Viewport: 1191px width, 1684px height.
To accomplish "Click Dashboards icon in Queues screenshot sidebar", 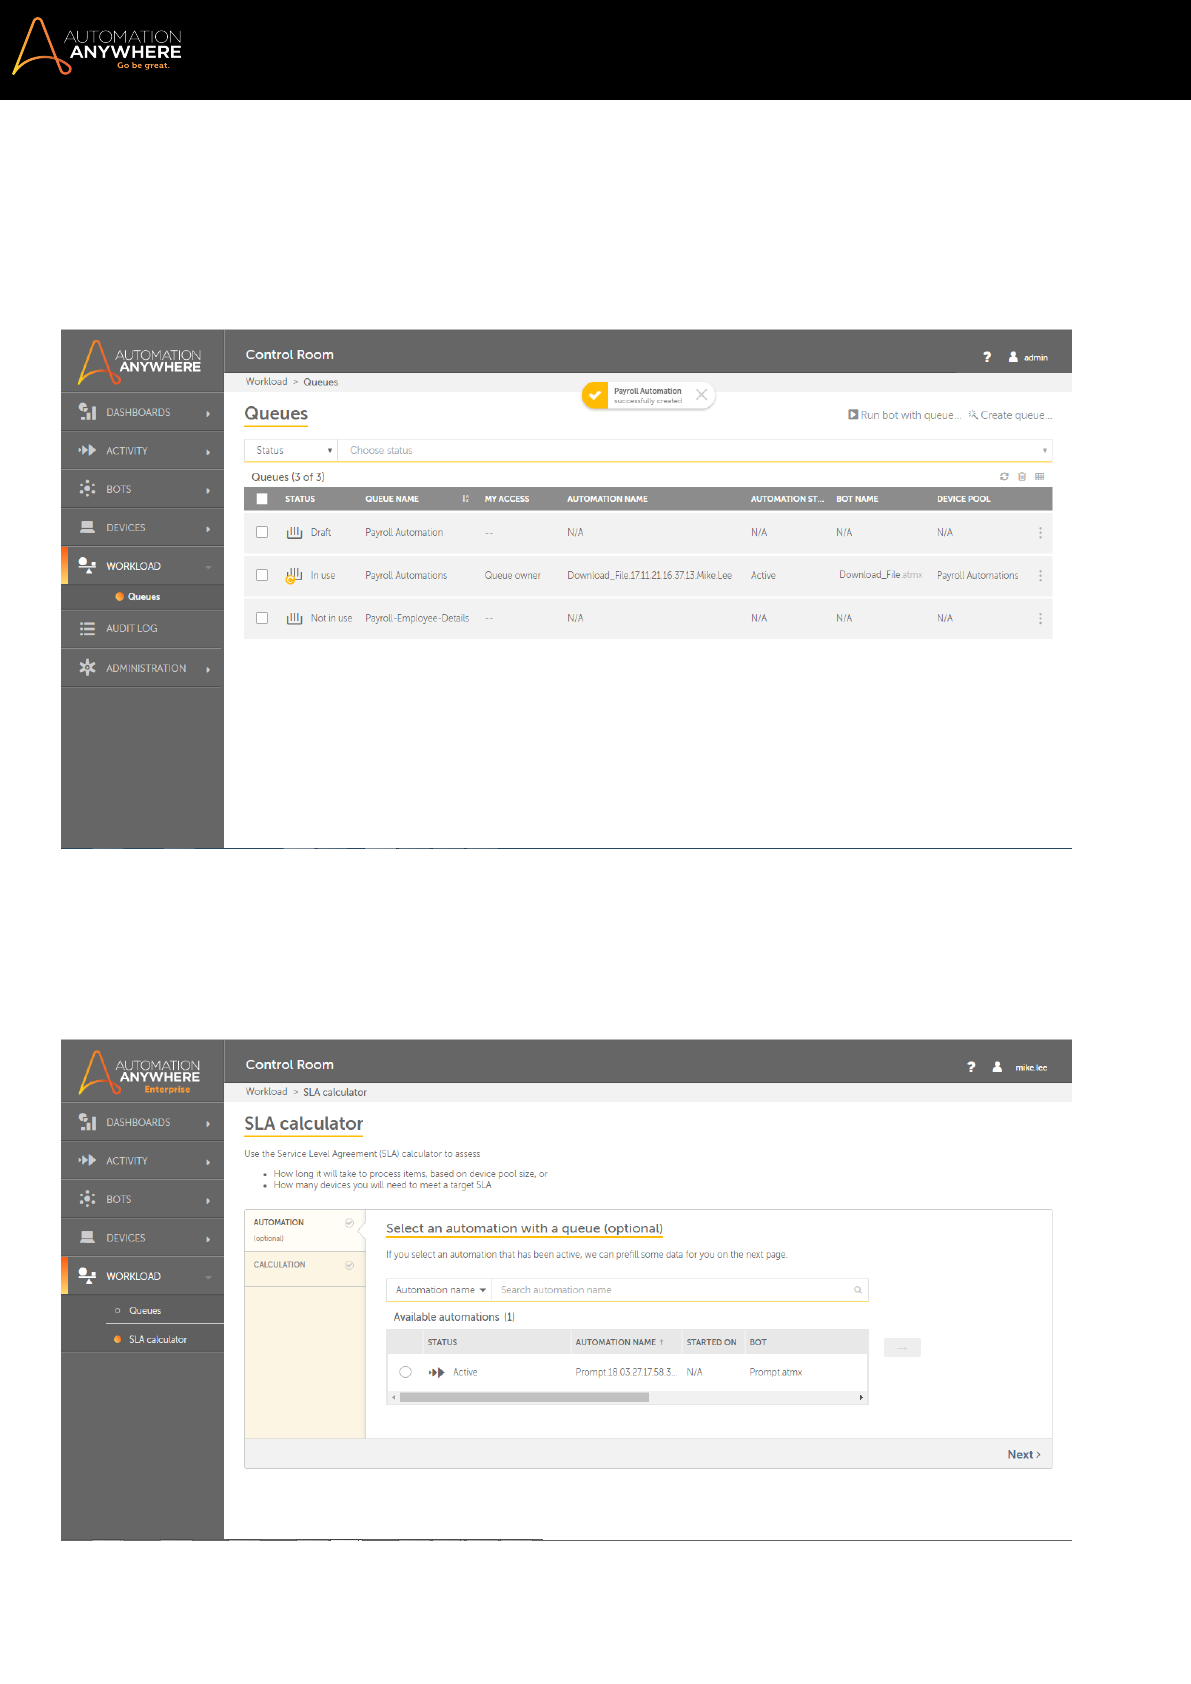I will click(x=87, y=412).
